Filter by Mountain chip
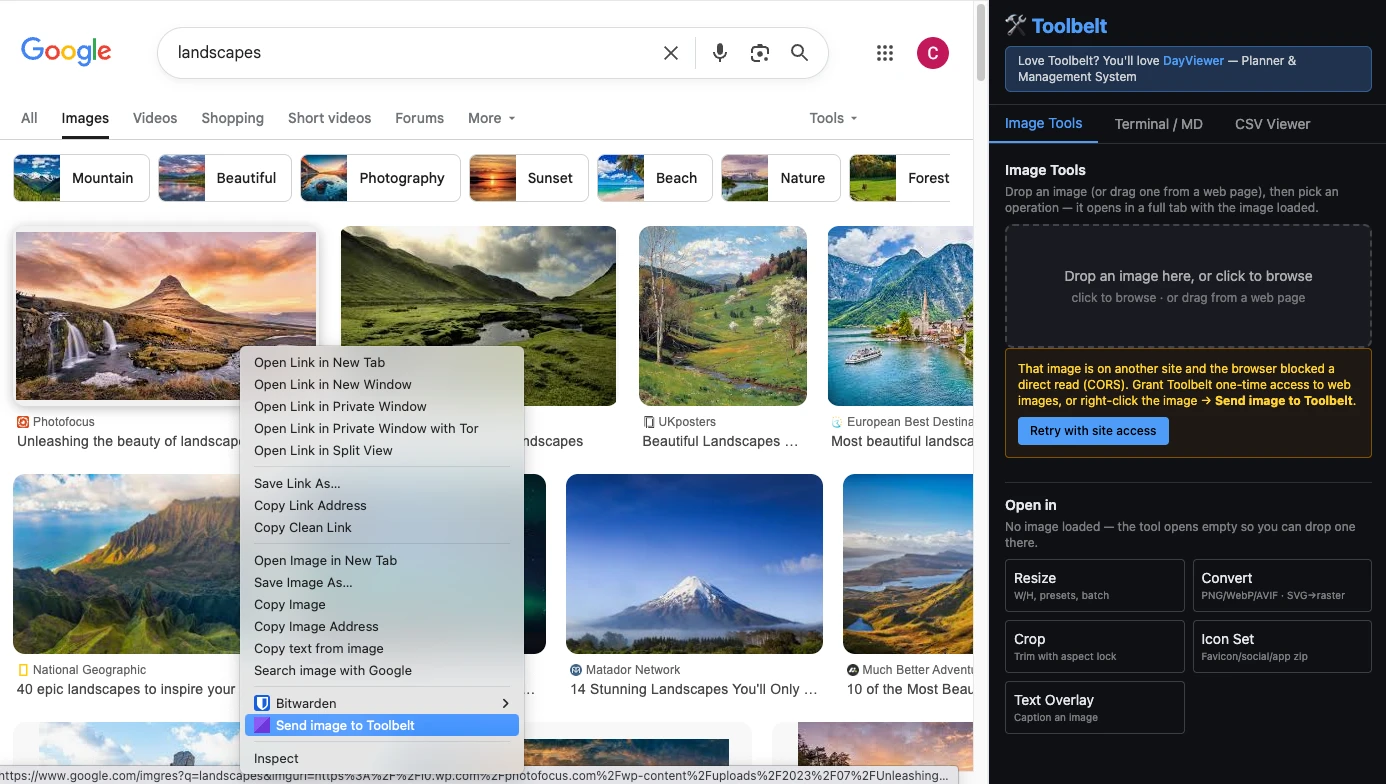The width and height of the screenshot is (1386, 784). (81, 178)
